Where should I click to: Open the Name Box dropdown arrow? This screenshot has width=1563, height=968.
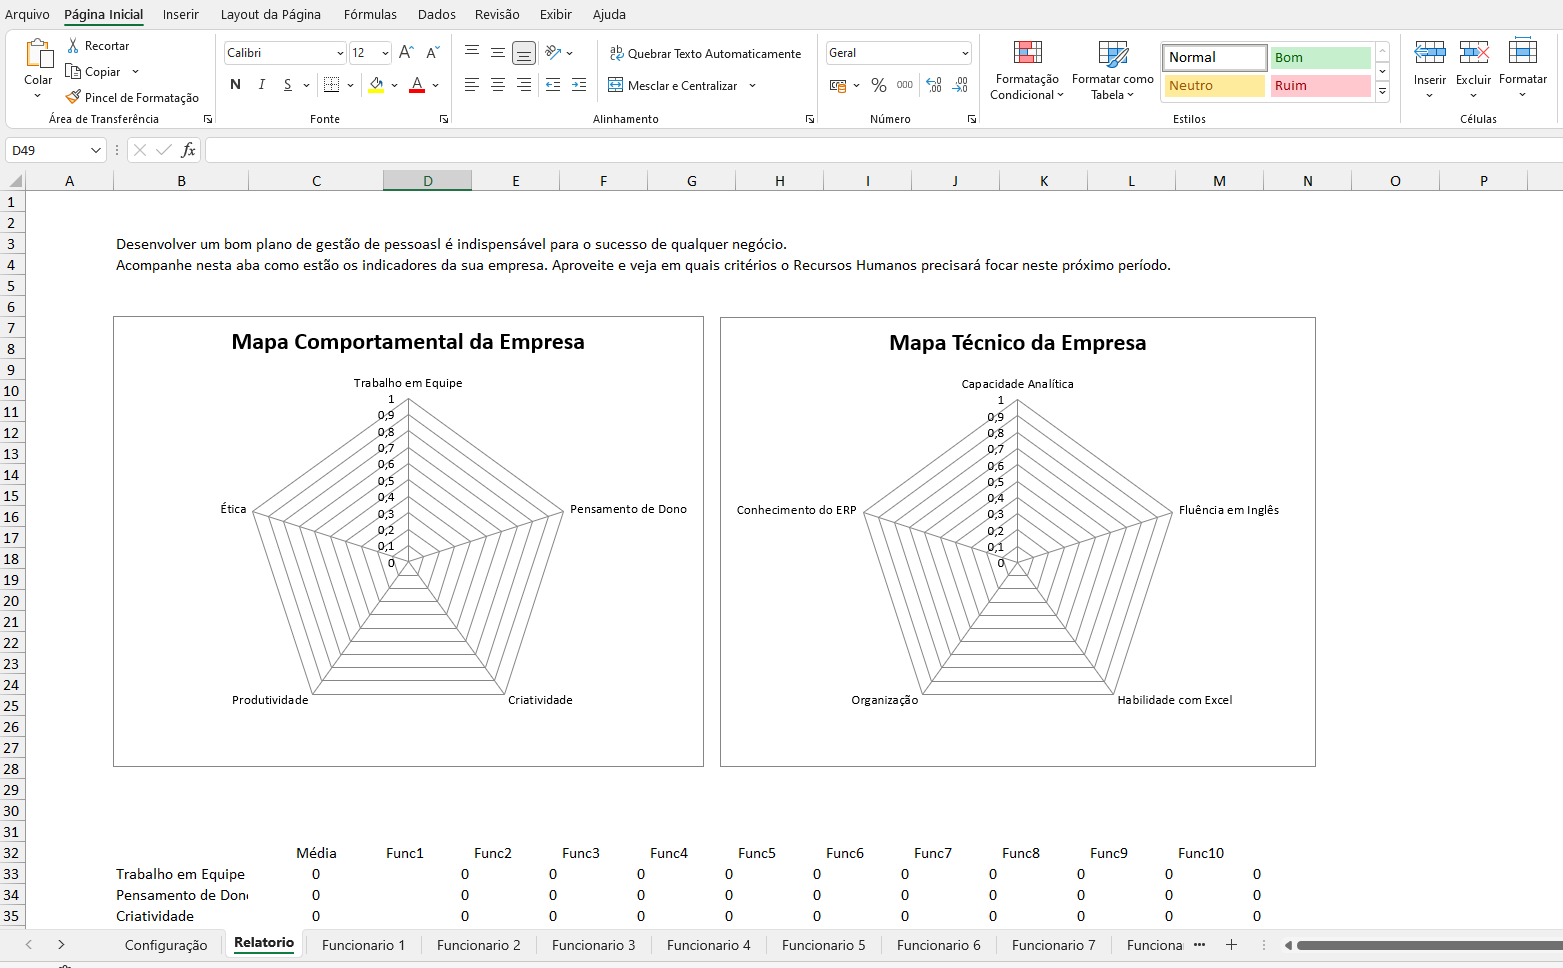tap(96, 150)
